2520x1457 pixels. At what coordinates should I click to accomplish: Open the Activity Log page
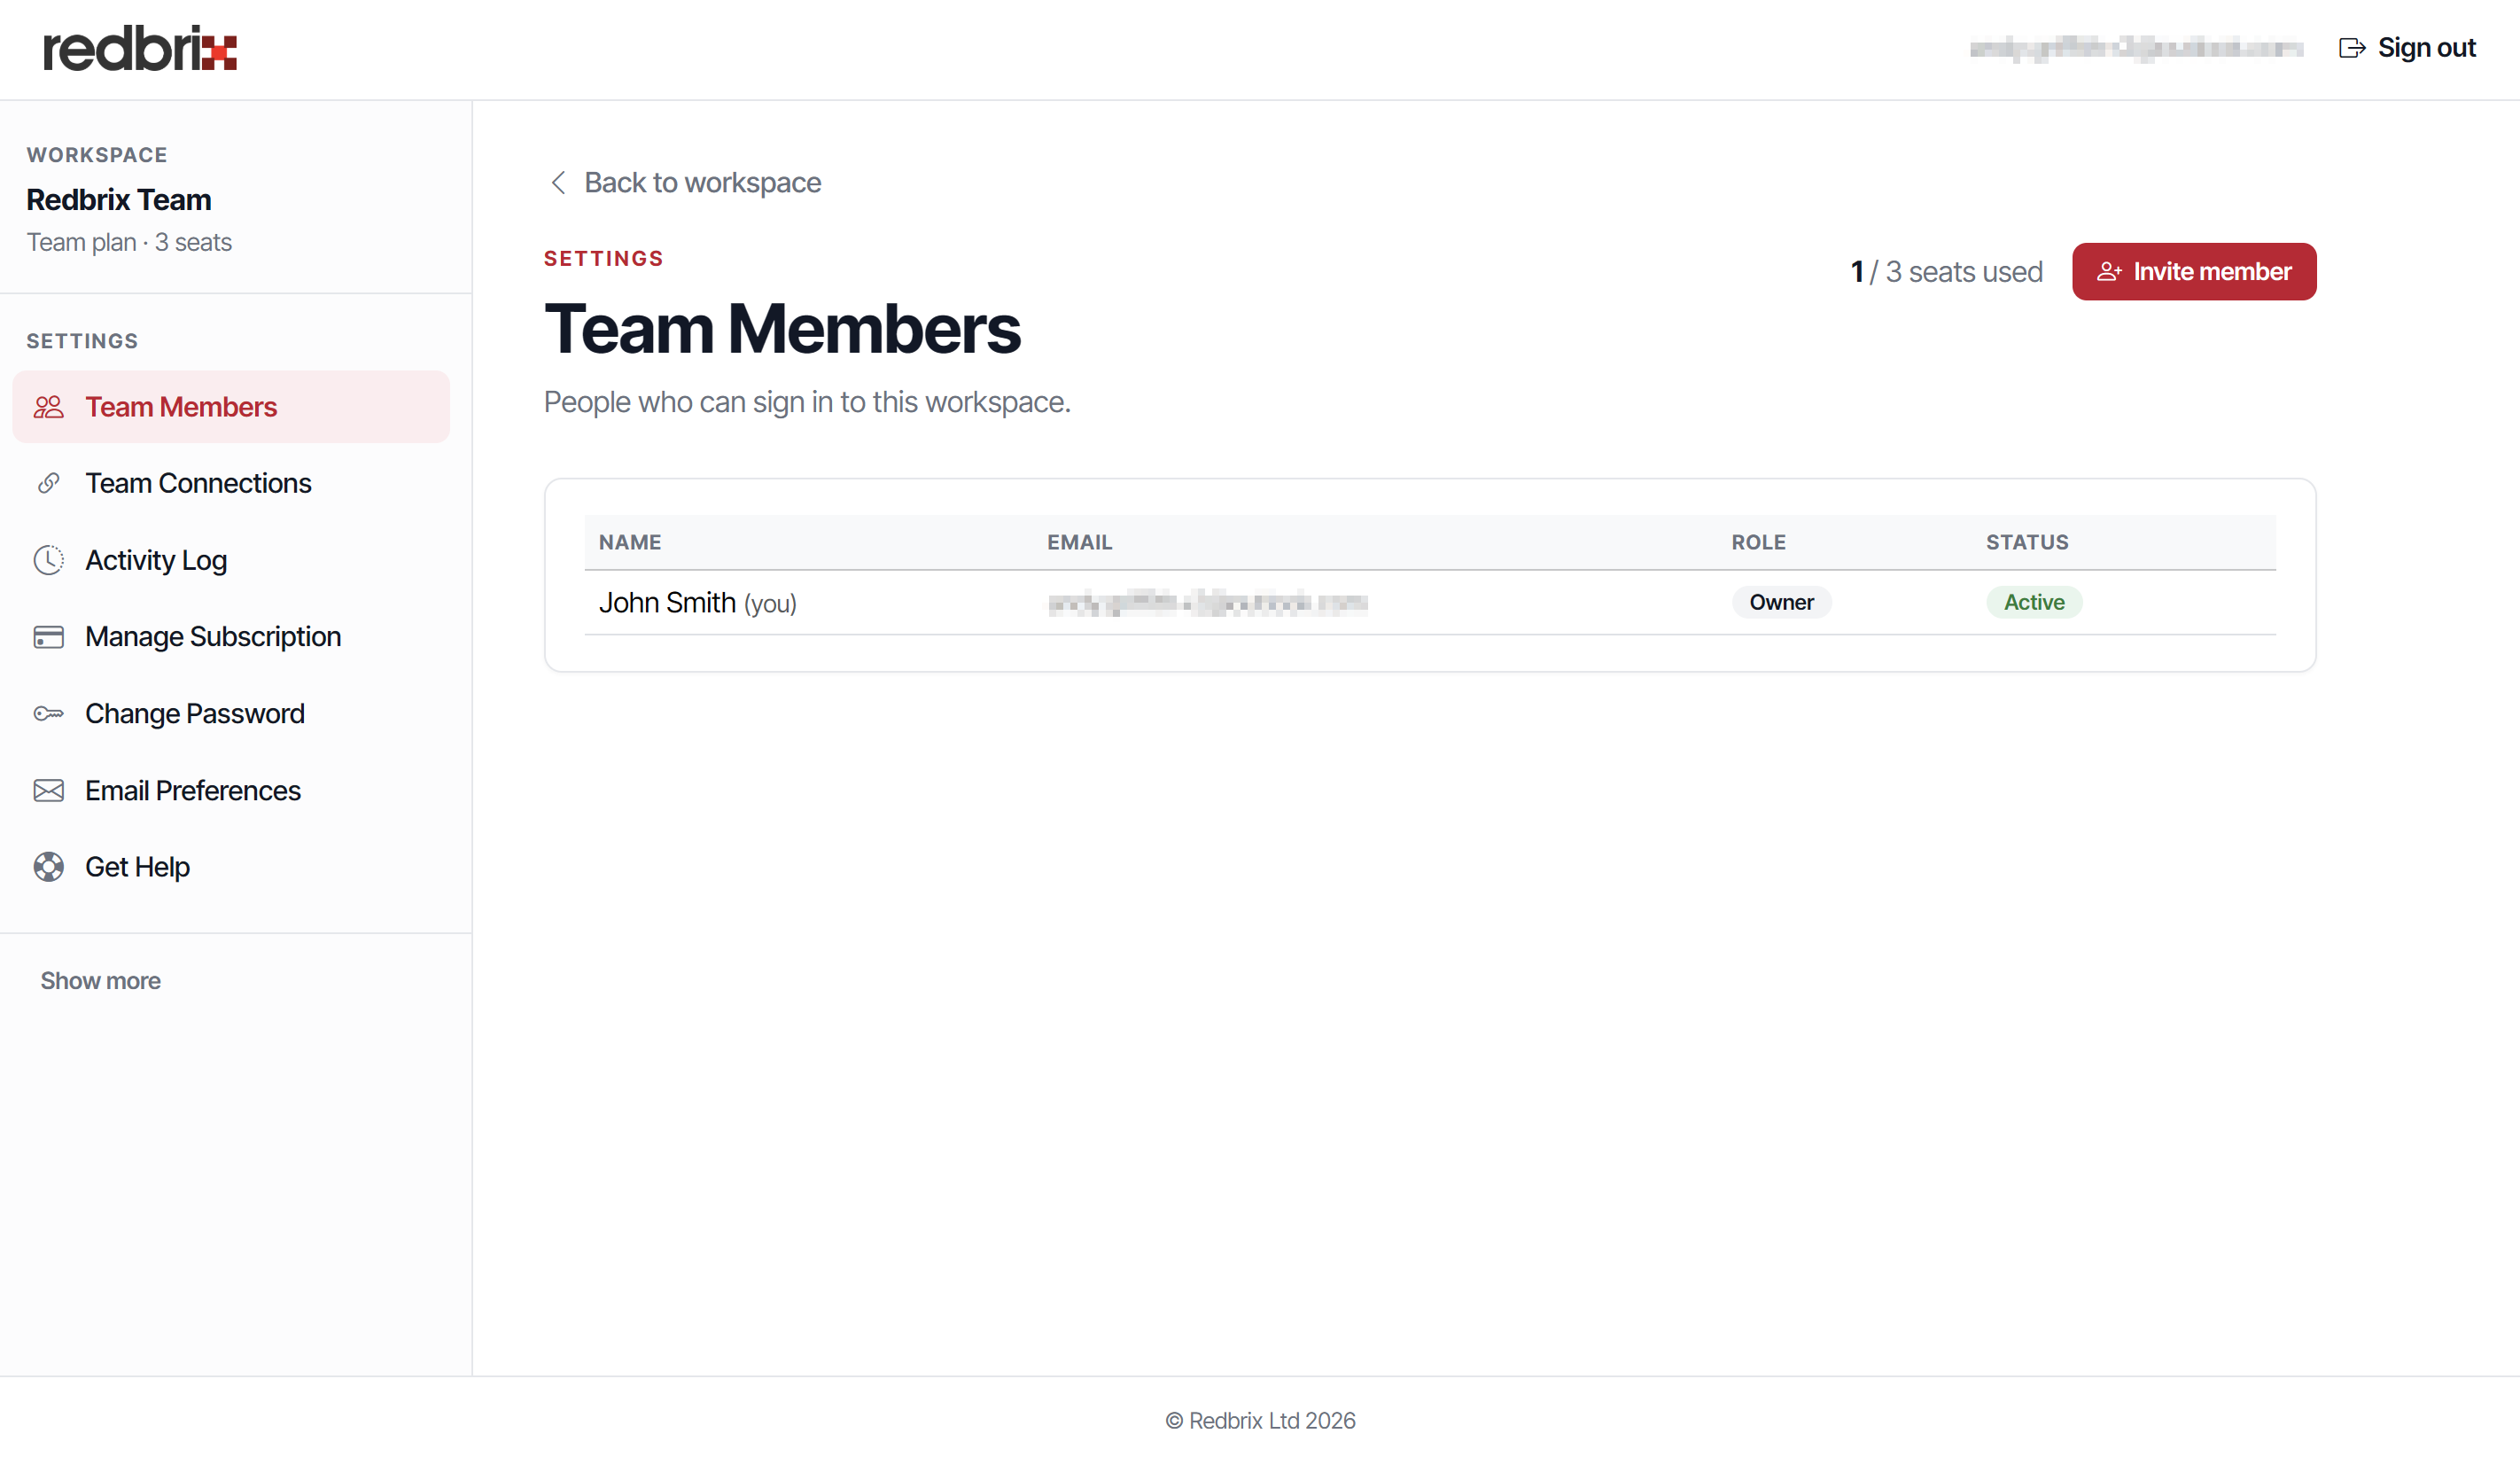pyautogui.click(x=231, y=560)
